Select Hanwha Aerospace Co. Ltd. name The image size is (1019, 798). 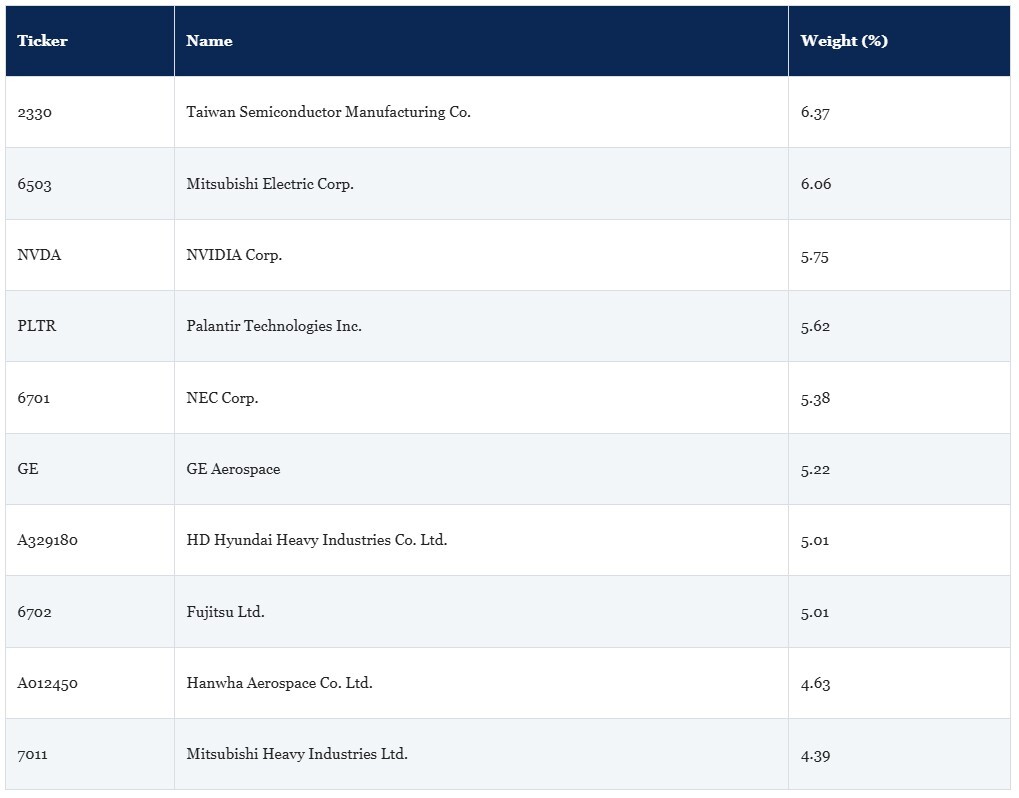pos(279,682)
